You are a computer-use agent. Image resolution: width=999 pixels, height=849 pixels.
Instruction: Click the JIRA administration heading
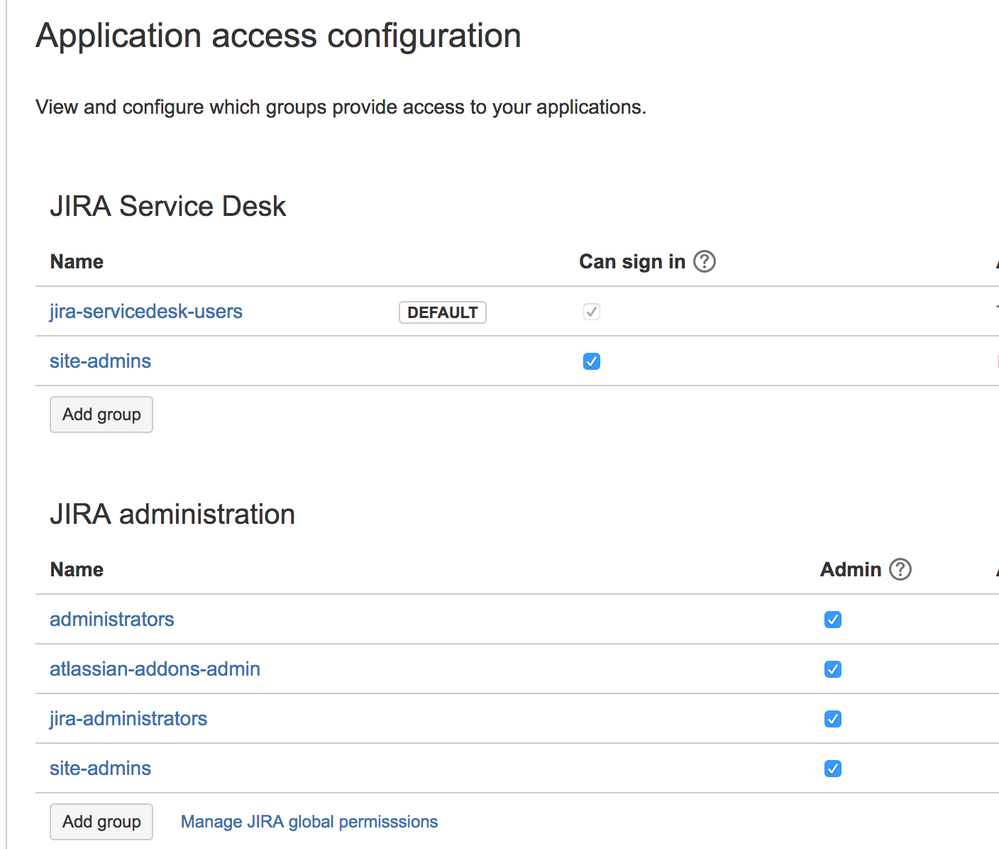(172, 514)
